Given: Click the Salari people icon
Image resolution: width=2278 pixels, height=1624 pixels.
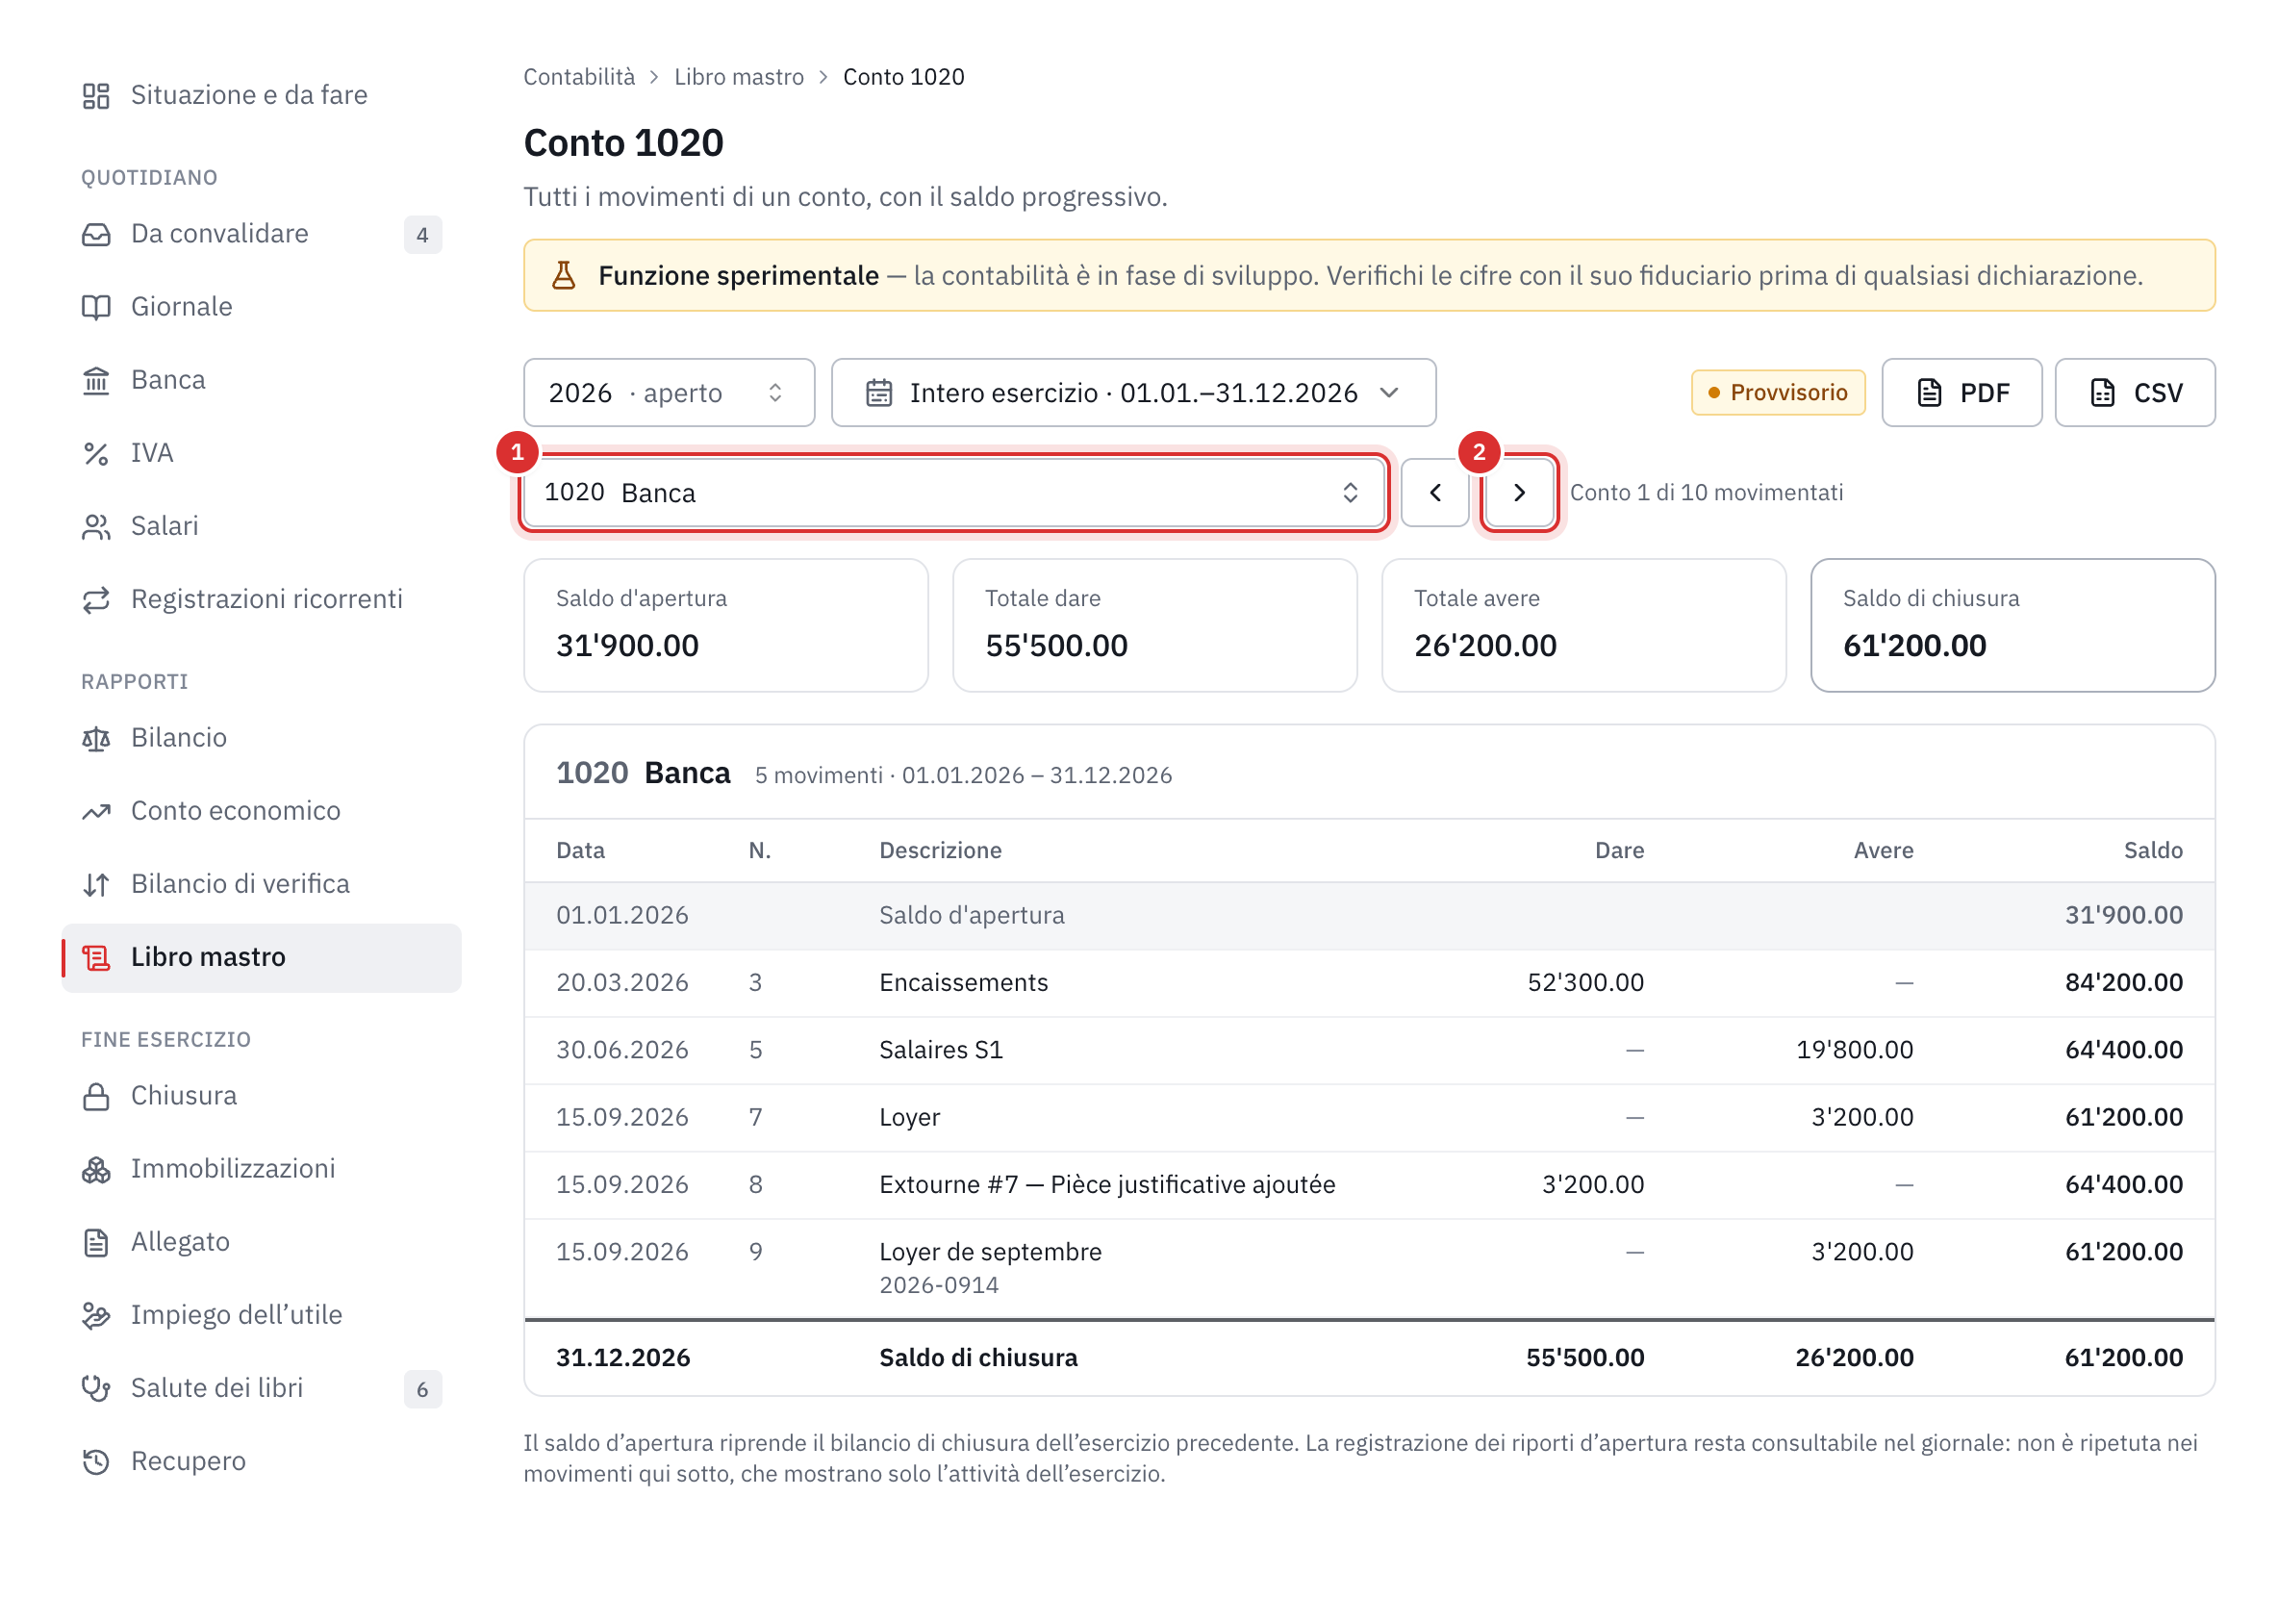Looking at the screenshot, I should click(96, 528).
